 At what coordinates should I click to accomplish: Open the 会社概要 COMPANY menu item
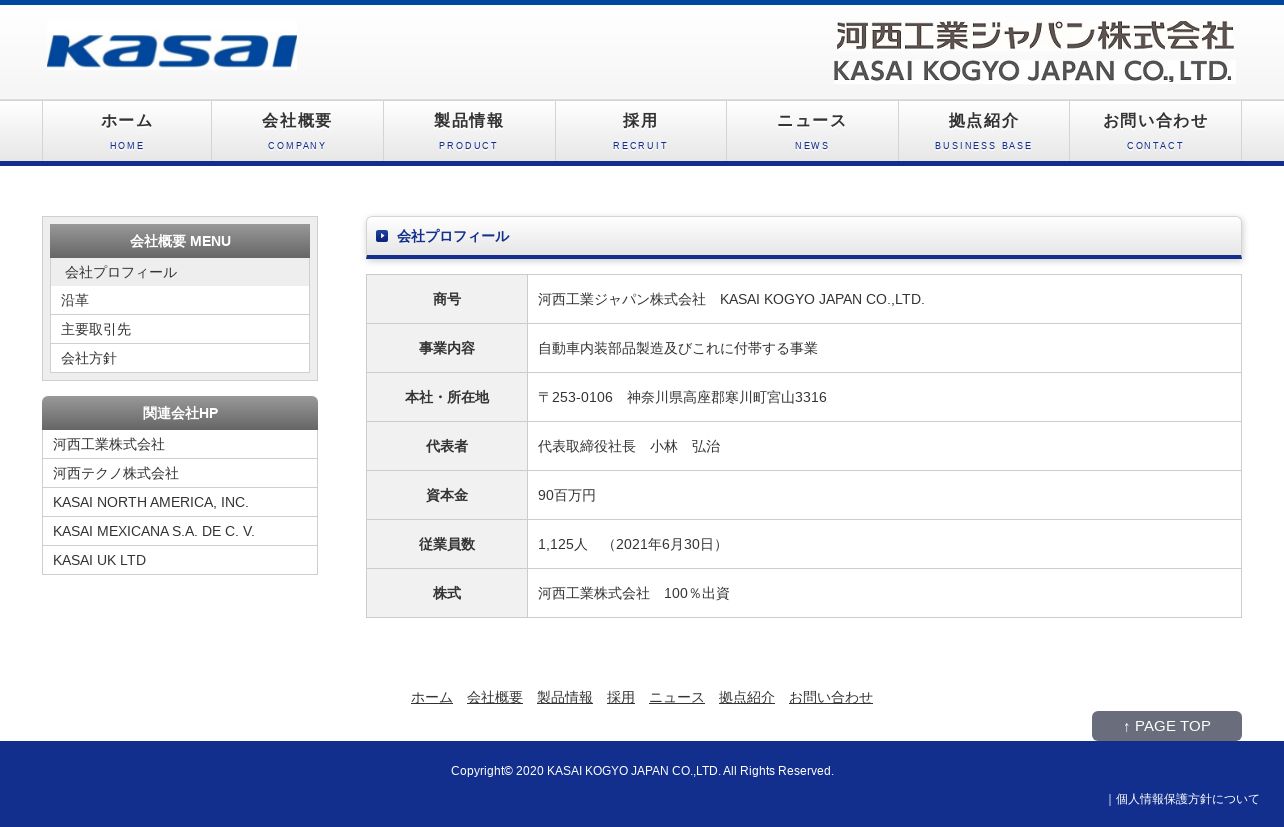click(297, 131)
